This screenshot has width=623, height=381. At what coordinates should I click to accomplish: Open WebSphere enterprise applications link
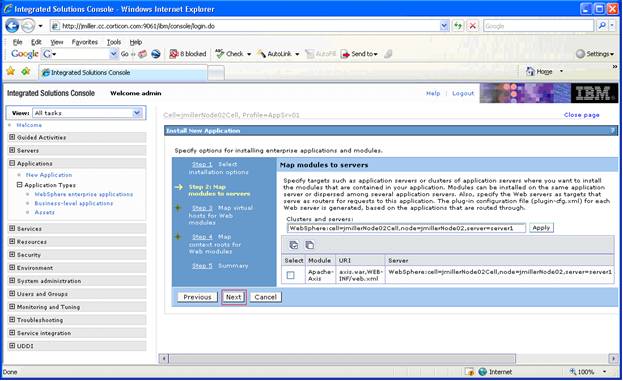(84, 194)
